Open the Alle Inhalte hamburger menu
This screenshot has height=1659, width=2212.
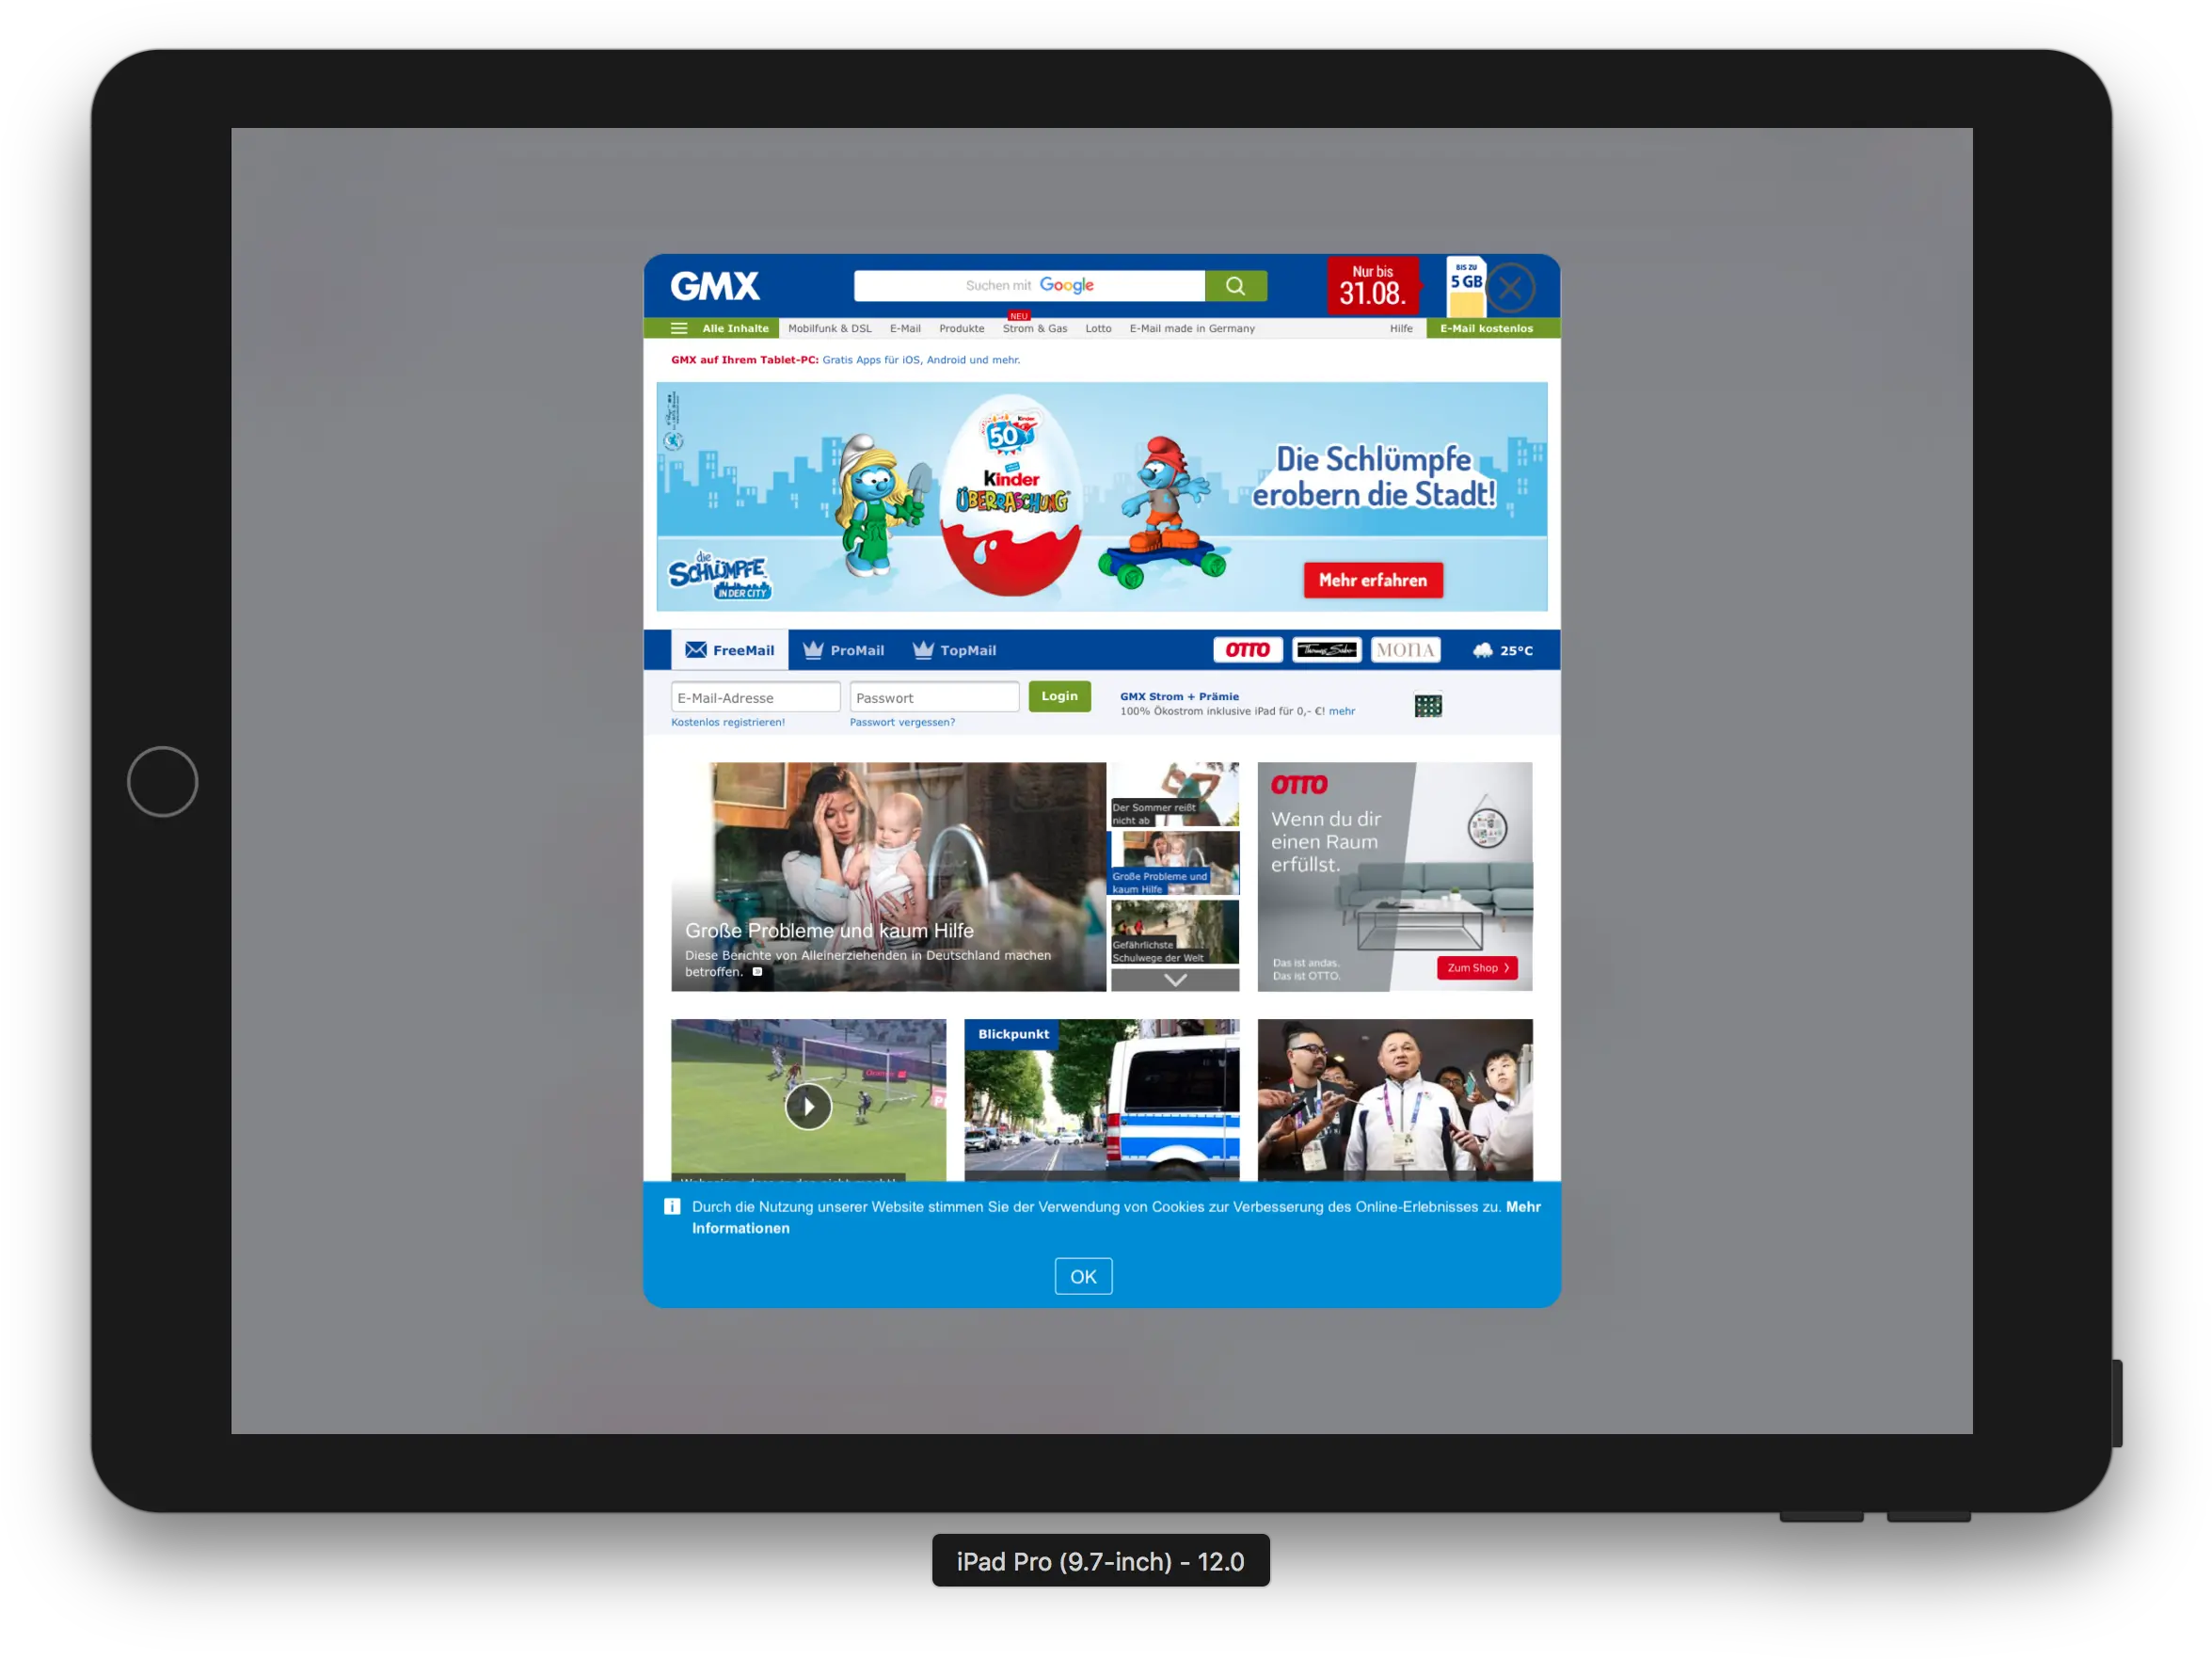tap(712, 329)
